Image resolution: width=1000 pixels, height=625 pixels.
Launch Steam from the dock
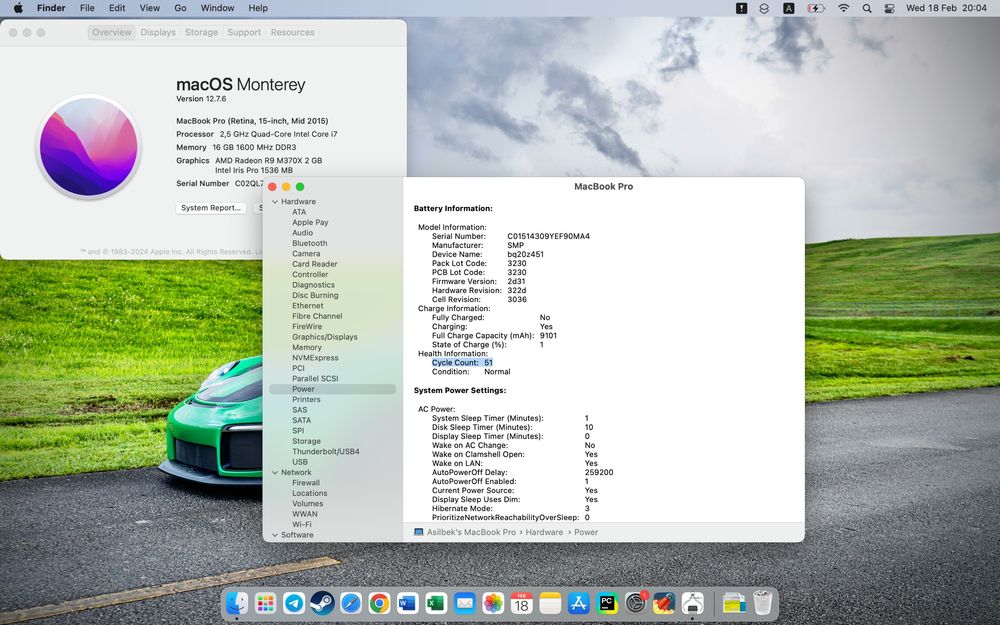322,603
